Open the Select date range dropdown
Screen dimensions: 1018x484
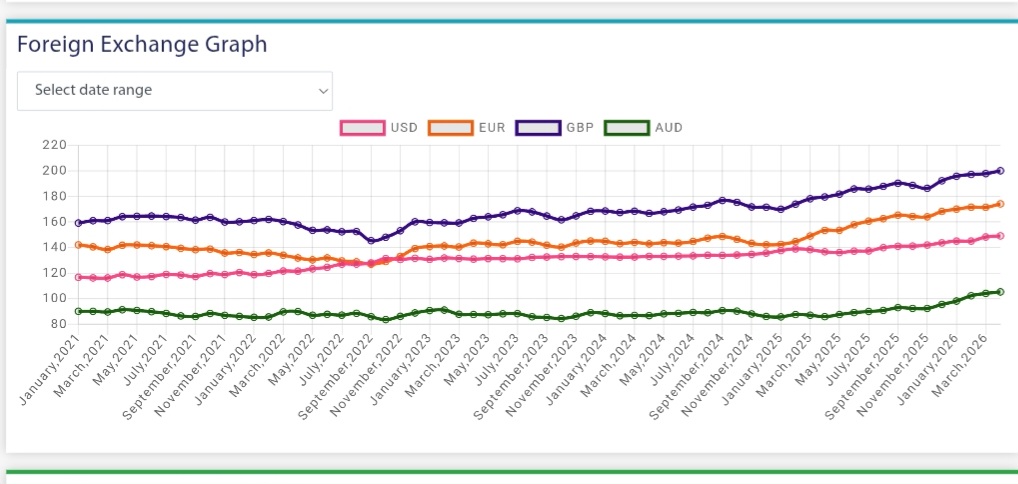pyautogui.click(x=174, y=90)
